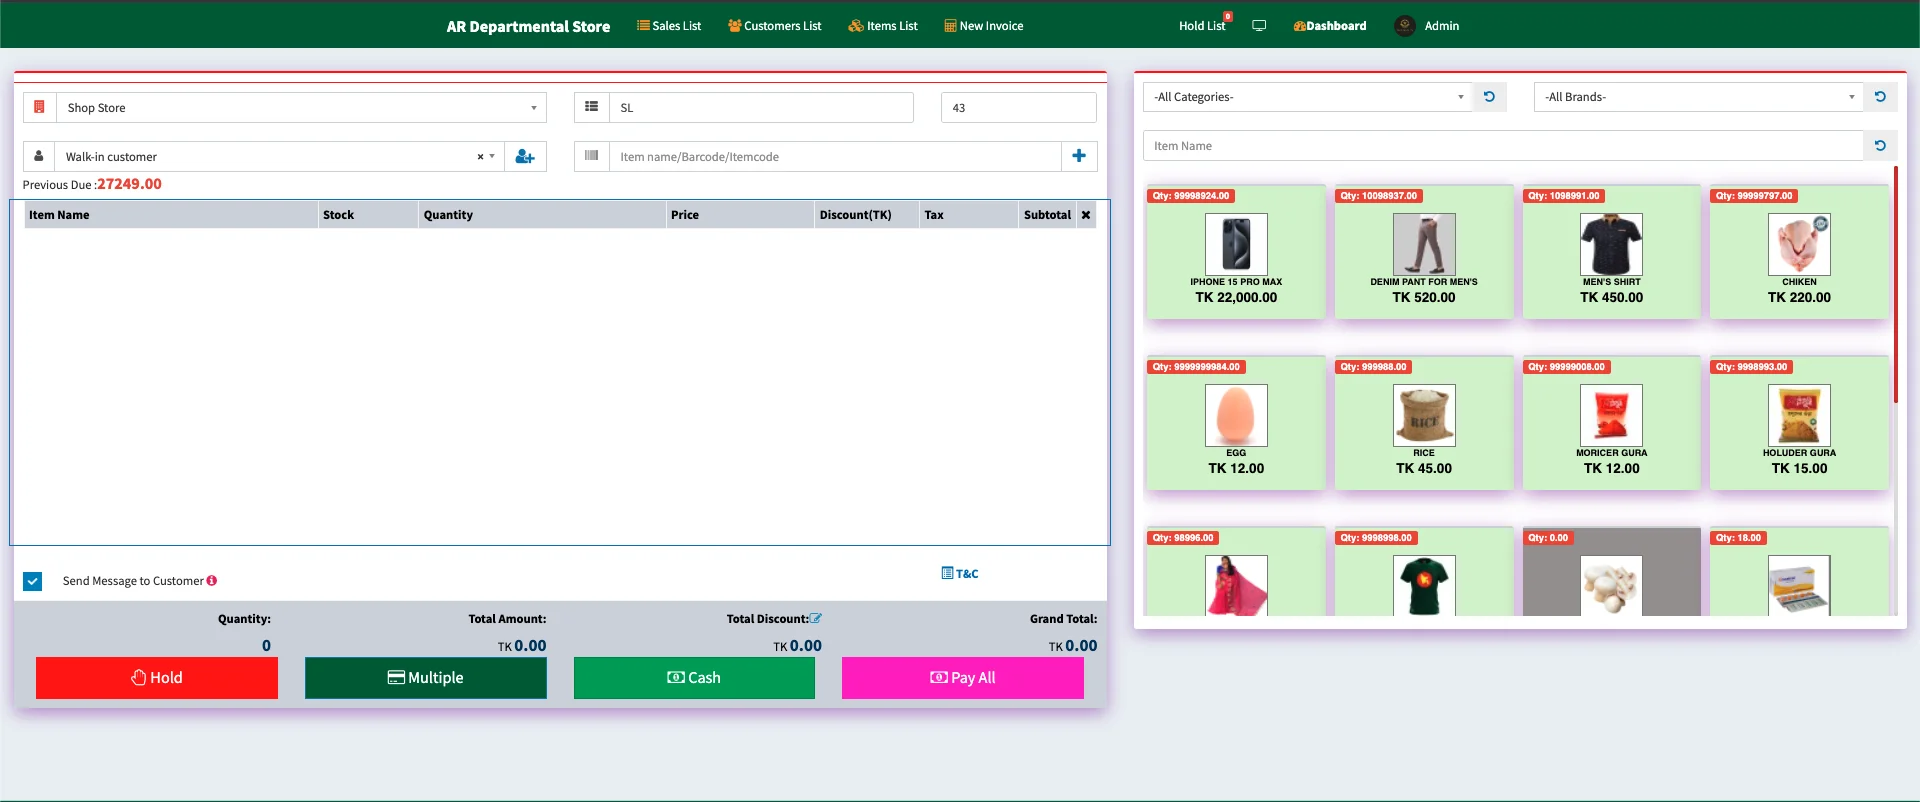Click the Send Message info icon
The width and height of the screenshot is (1920, 802).
click(x=212, y=581)
